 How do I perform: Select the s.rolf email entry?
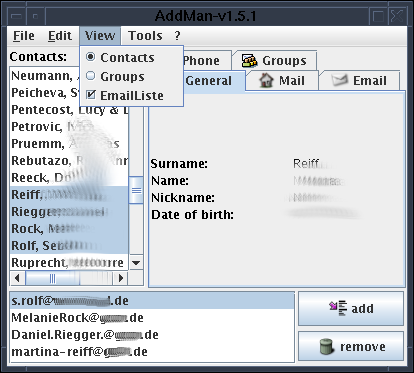152,301
